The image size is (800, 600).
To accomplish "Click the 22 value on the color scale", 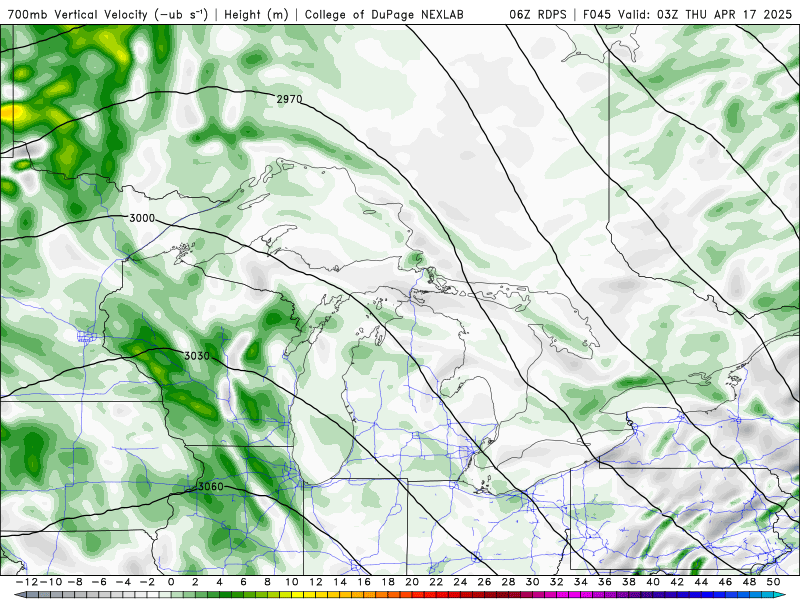I will point(436,582).
